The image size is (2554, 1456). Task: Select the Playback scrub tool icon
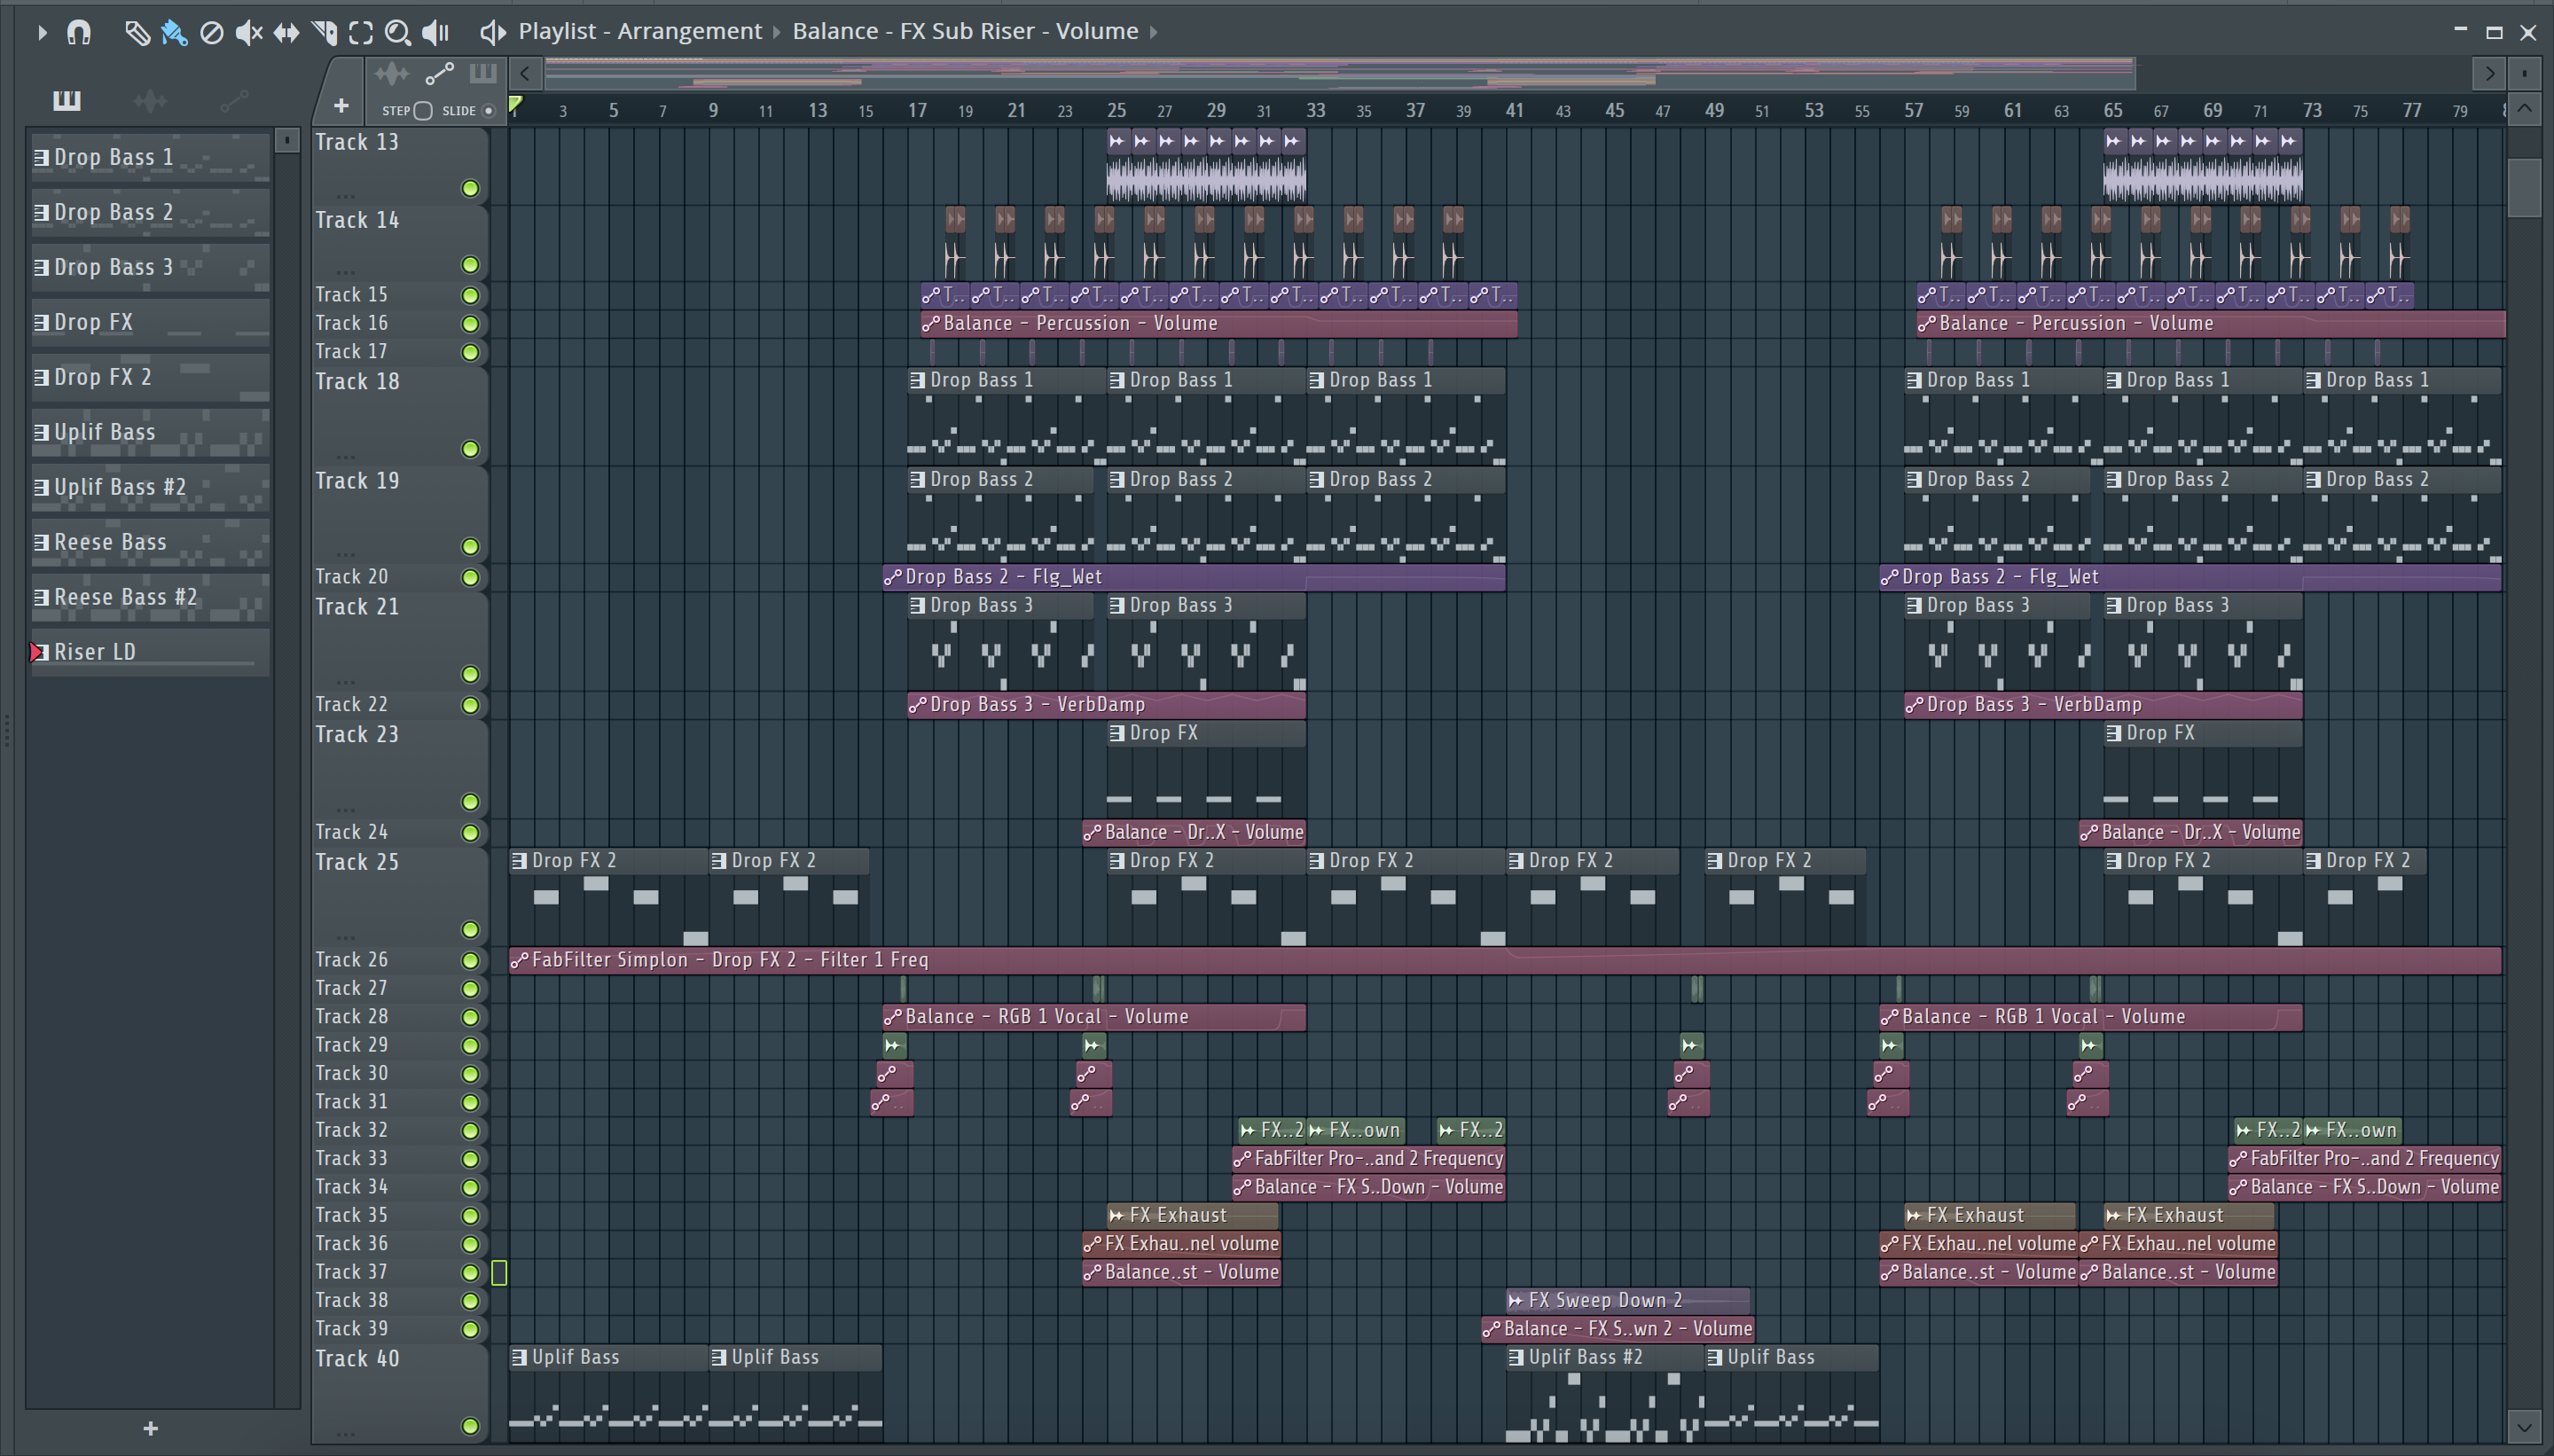coord(435,33)
